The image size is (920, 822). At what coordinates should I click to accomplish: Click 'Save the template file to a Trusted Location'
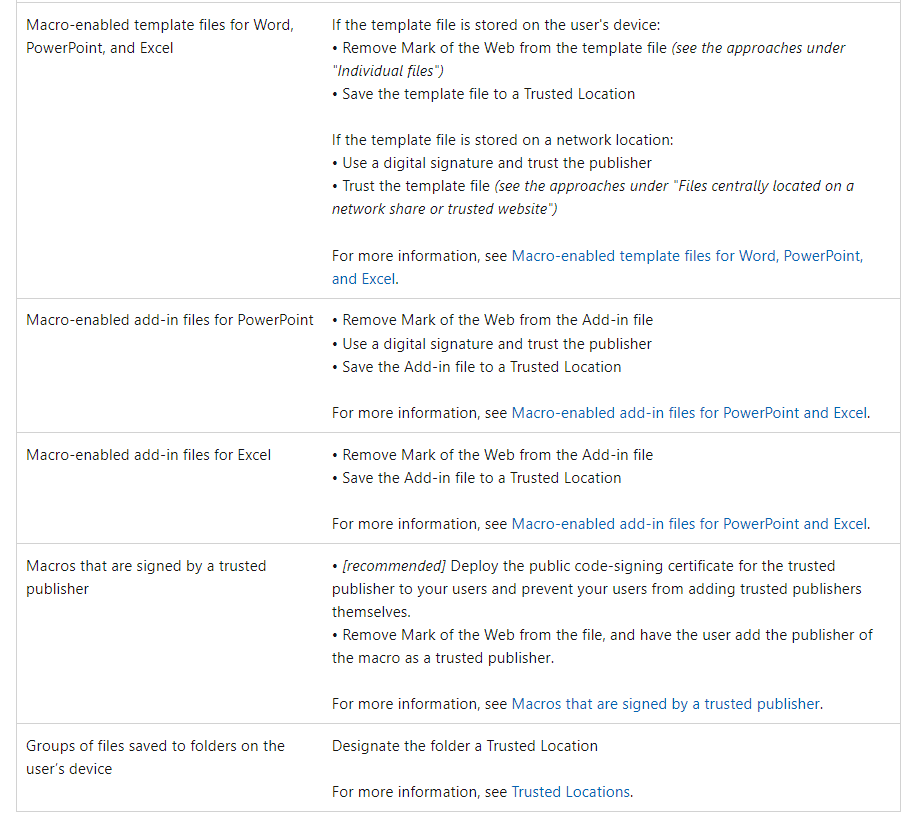488,94
